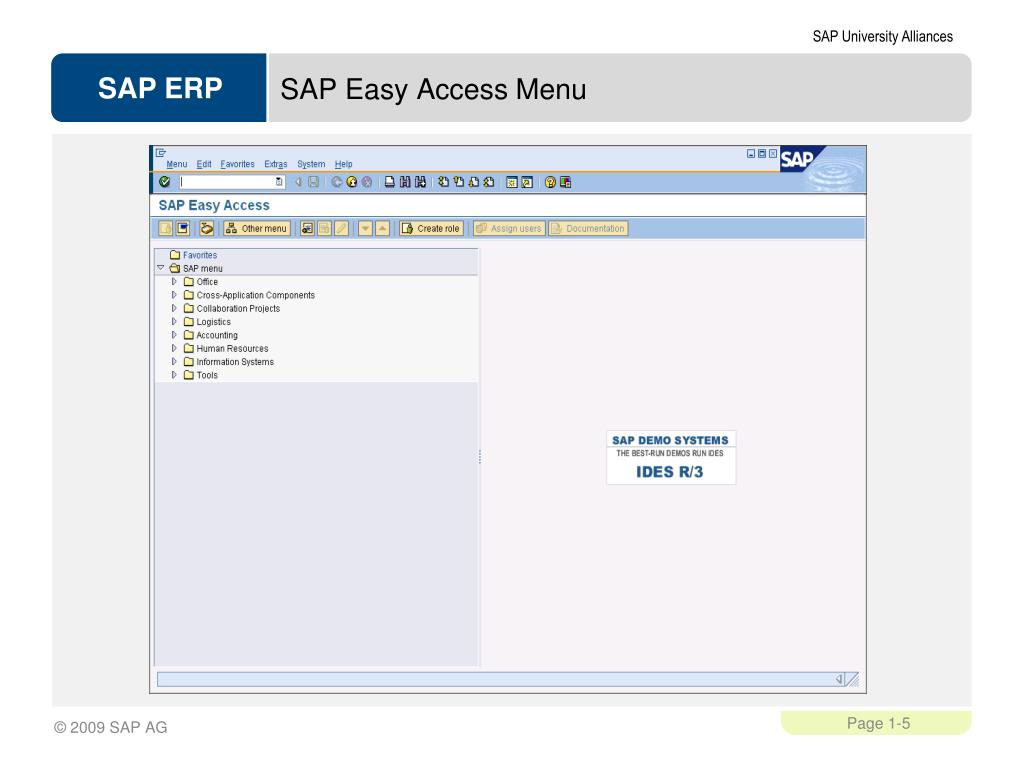This screenshot has height=768, width=1024.
Task: Select the 'SAP menu' tree label
Action: point(202,268)
